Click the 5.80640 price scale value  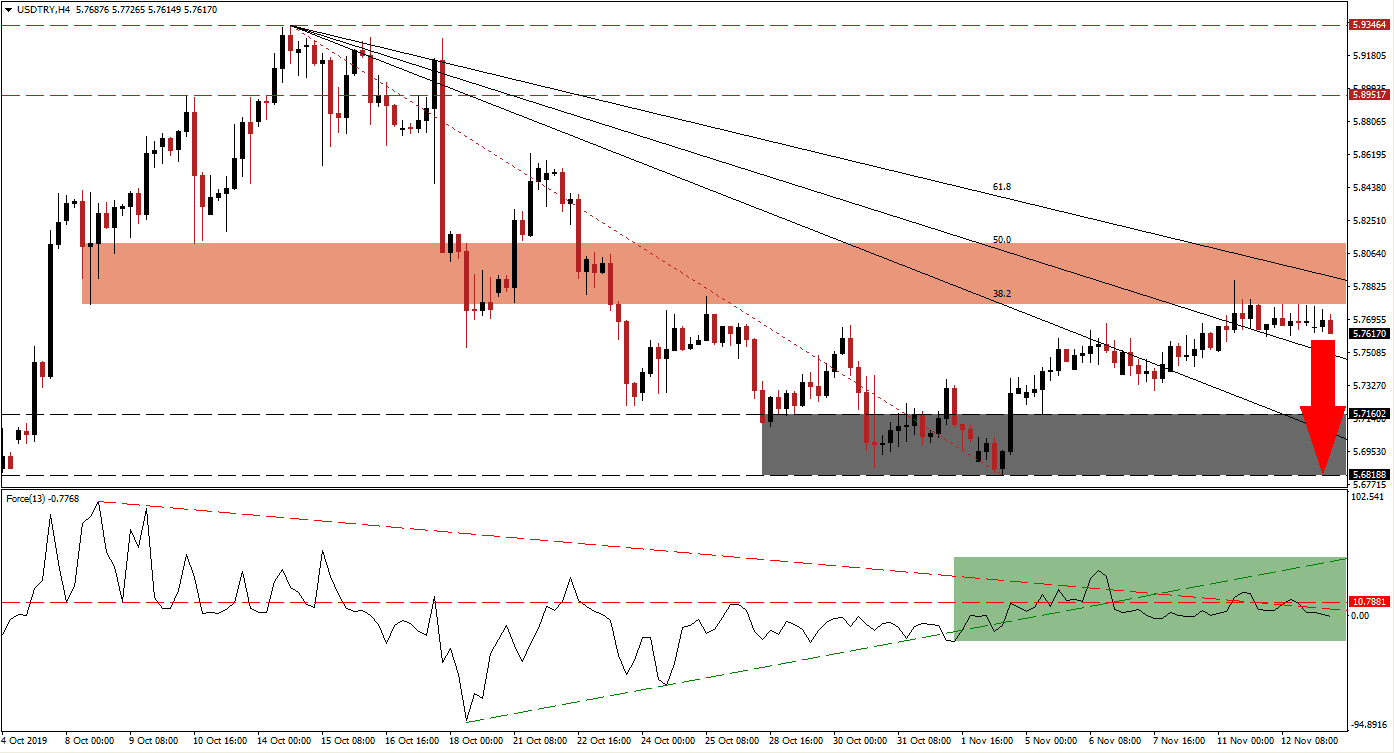pyautogui.click(x=1369, y=254)
